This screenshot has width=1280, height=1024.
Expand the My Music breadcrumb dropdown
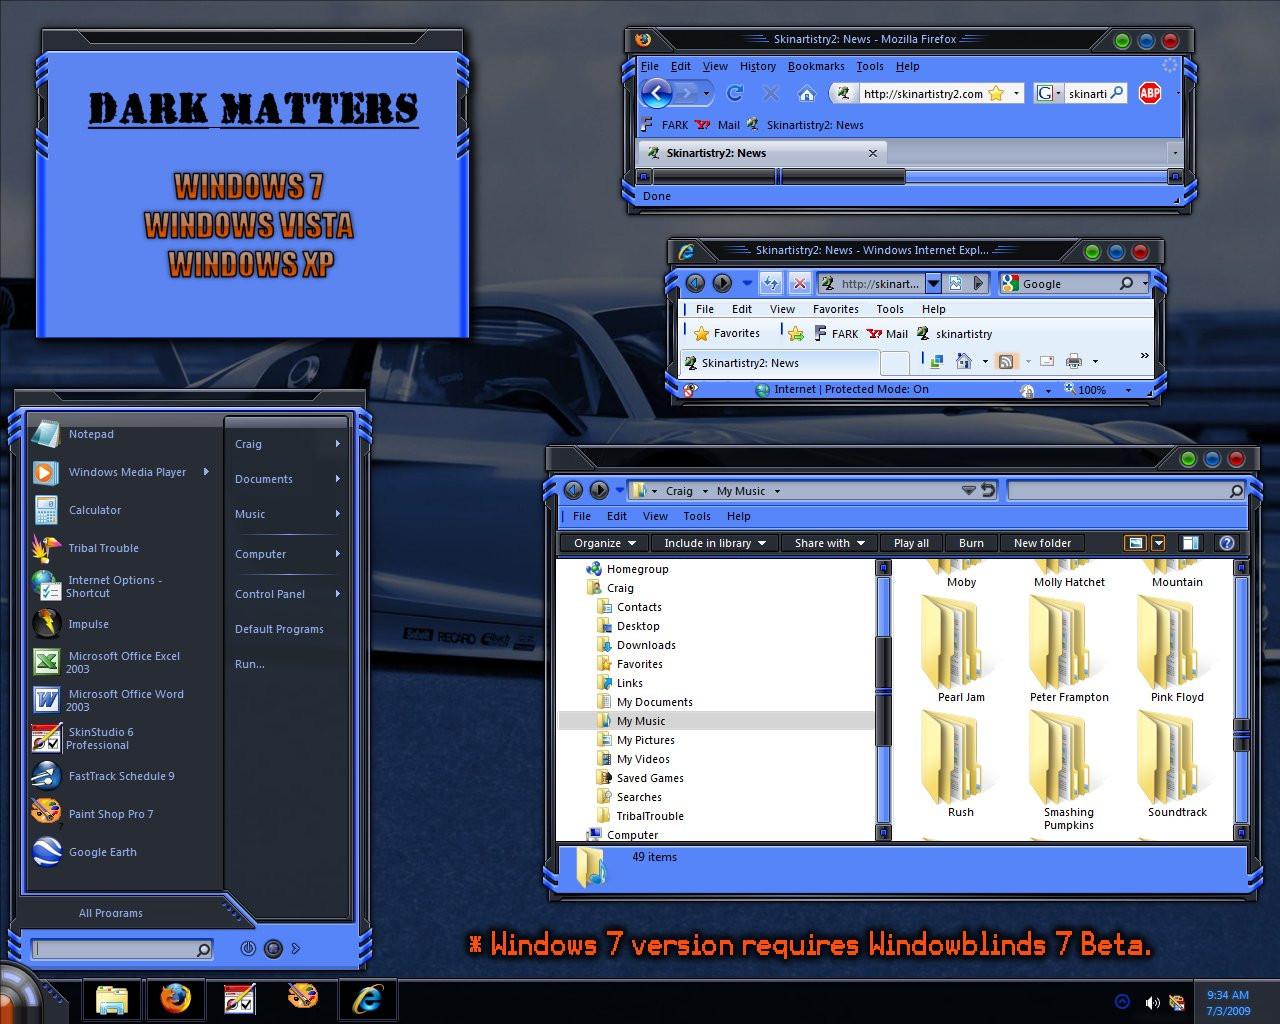click(x=777, y=491)
